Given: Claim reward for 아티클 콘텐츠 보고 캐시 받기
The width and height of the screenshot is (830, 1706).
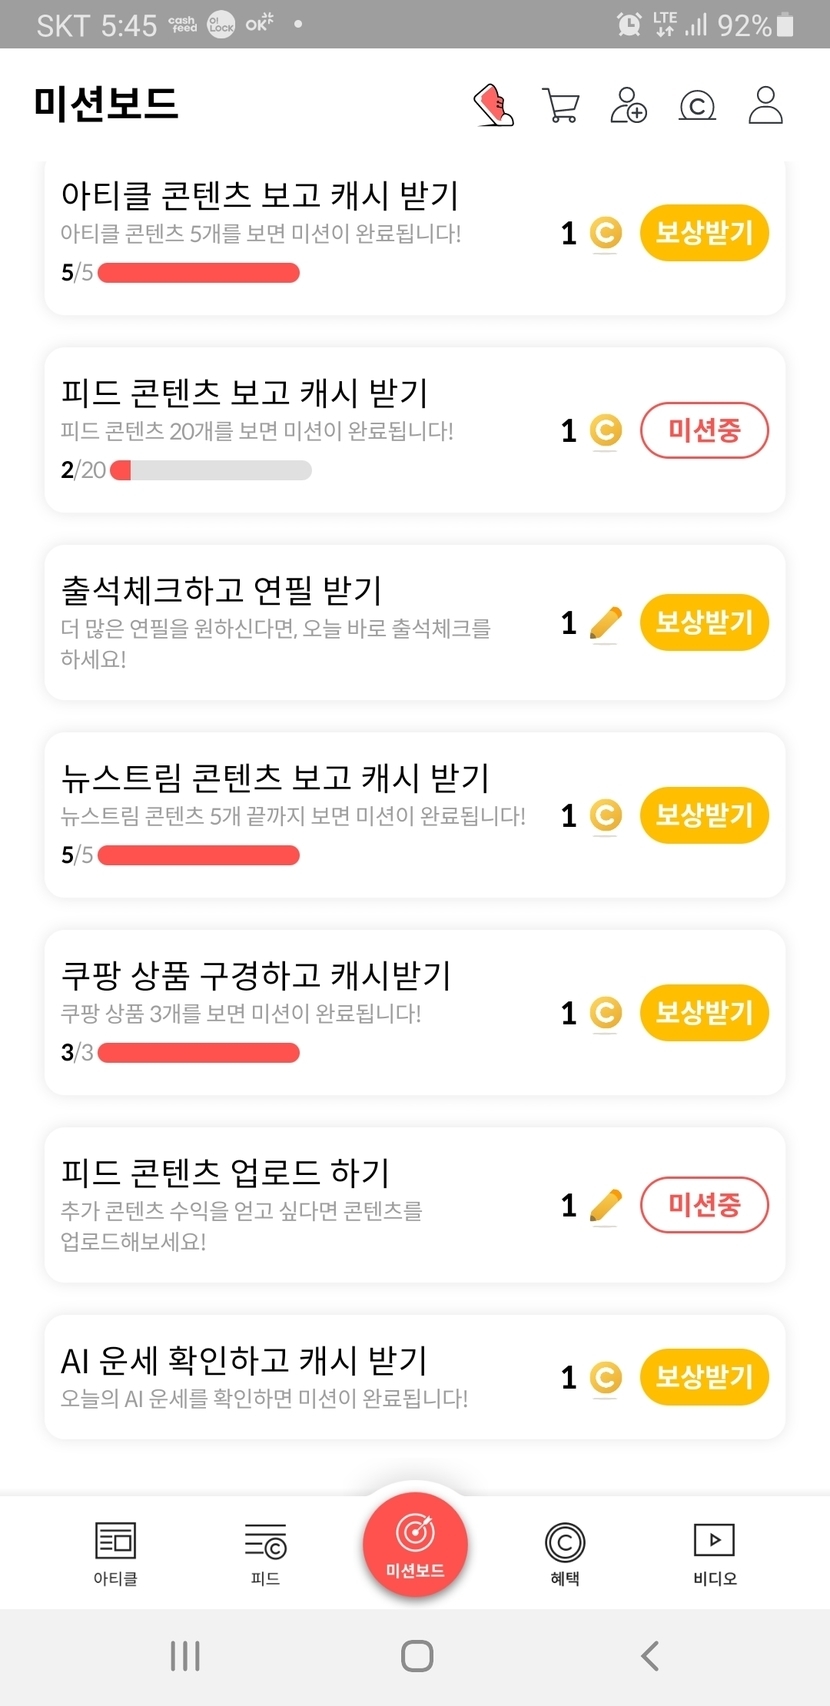Looking at the screenshot, I should 704,233.
